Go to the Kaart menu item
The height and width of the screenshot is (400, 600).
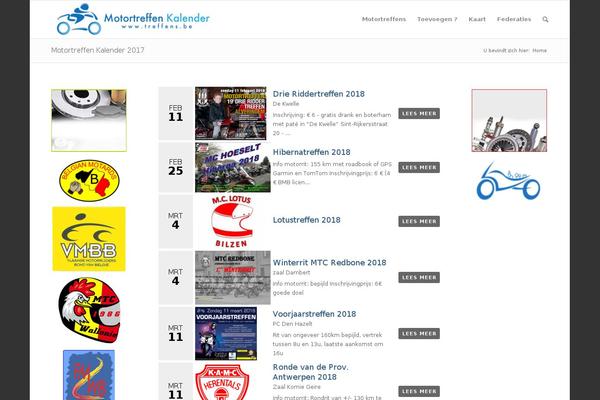(x=477, y=19)
